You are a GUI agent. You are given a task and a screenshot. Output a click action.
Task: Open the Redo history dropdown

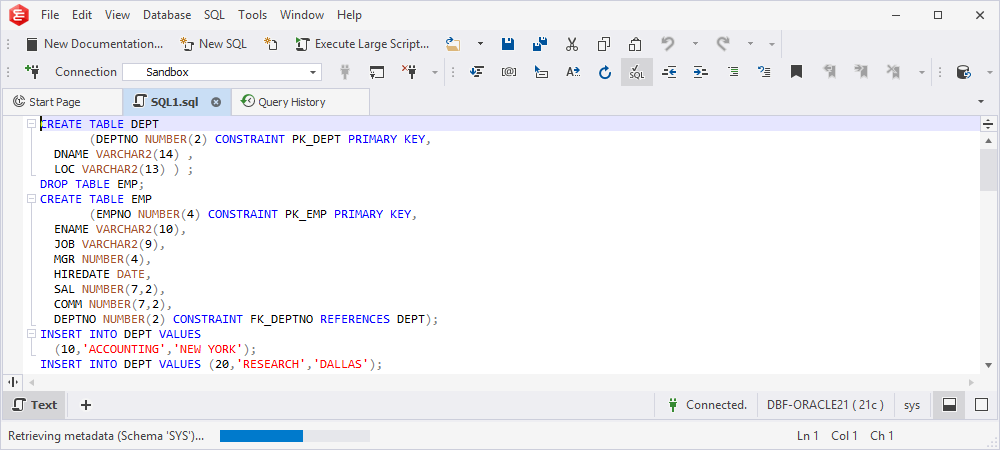[x=751, y=44]
